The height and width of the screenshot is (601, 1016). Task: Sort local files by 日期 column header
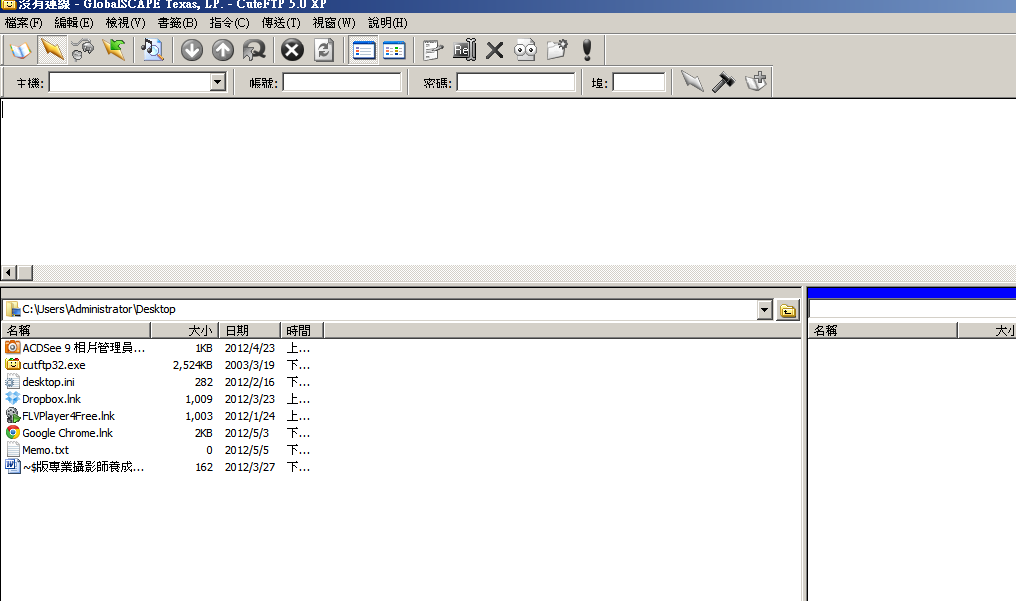pyautogui.click(x=249, y=331)
